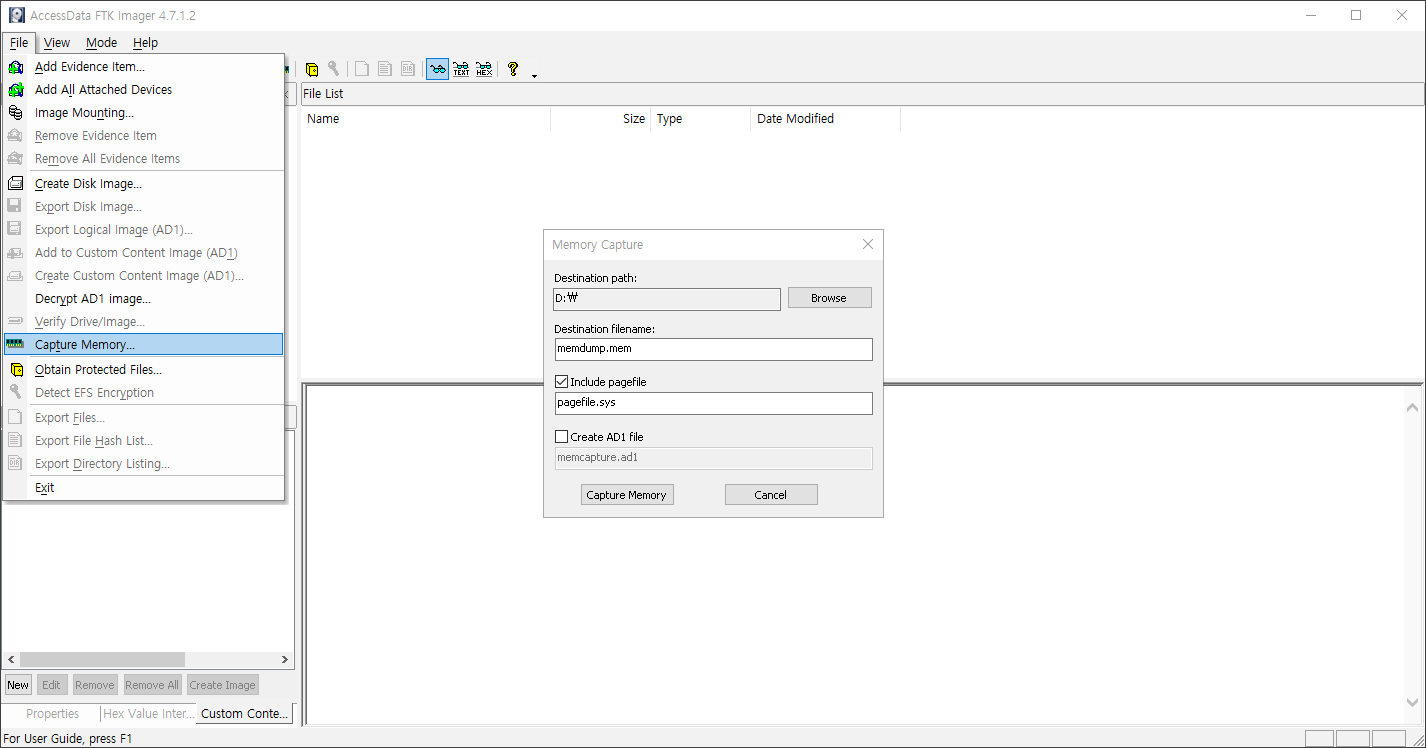Select Export Disk Image menu entry
Viewport: 1426px width, 748px height.
pos(144,207)
